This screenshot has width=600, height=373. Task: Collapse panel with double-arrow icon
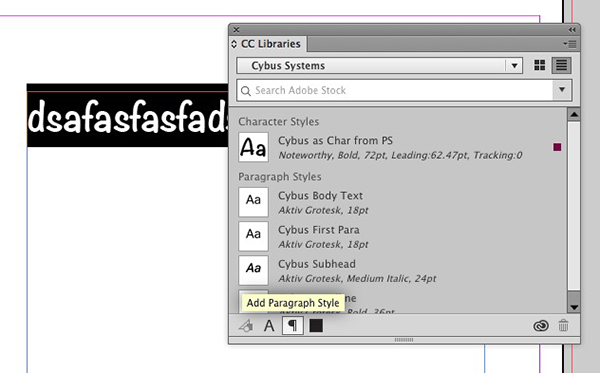(572, 30)
